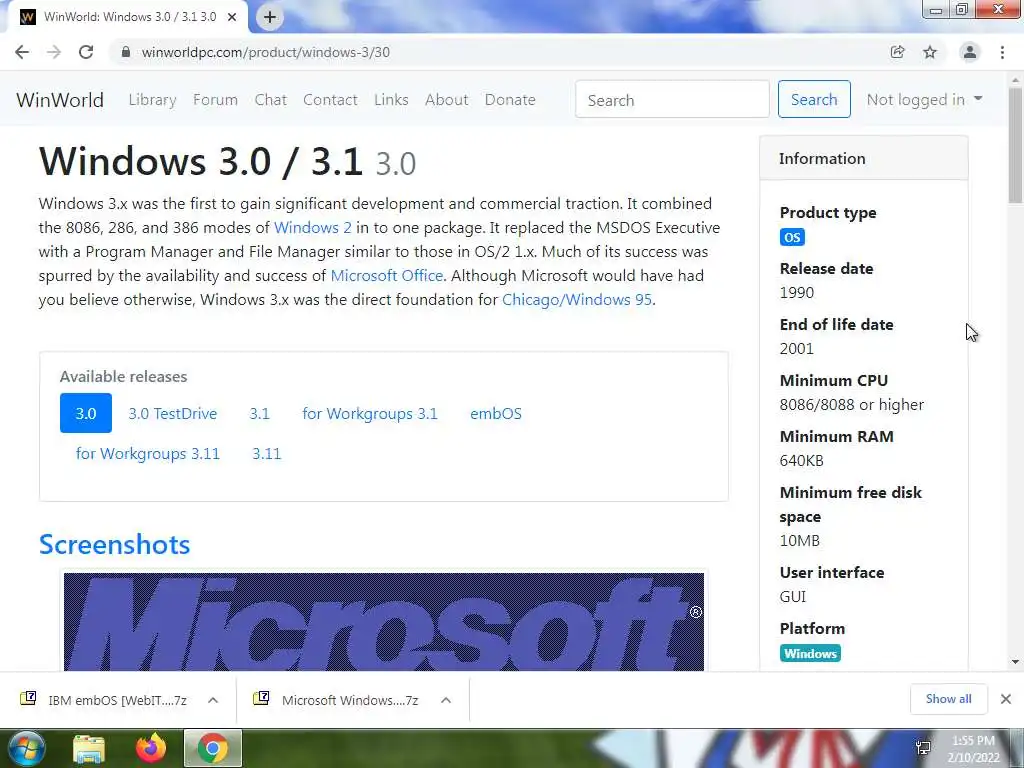Click the scrollbar up arrow
This screenshot has width=1024, height=768.
coord(1015,80)
